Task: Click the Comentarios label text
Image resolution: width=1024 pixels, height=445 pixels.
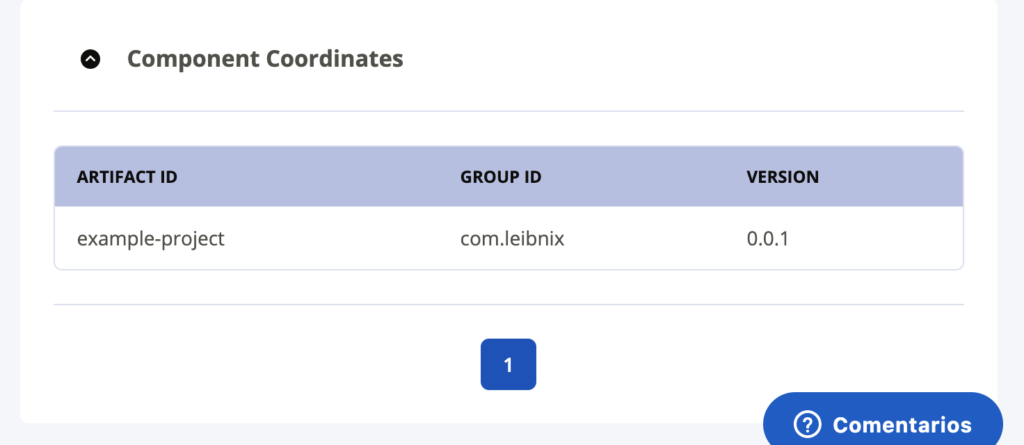Action: point(902,425)
